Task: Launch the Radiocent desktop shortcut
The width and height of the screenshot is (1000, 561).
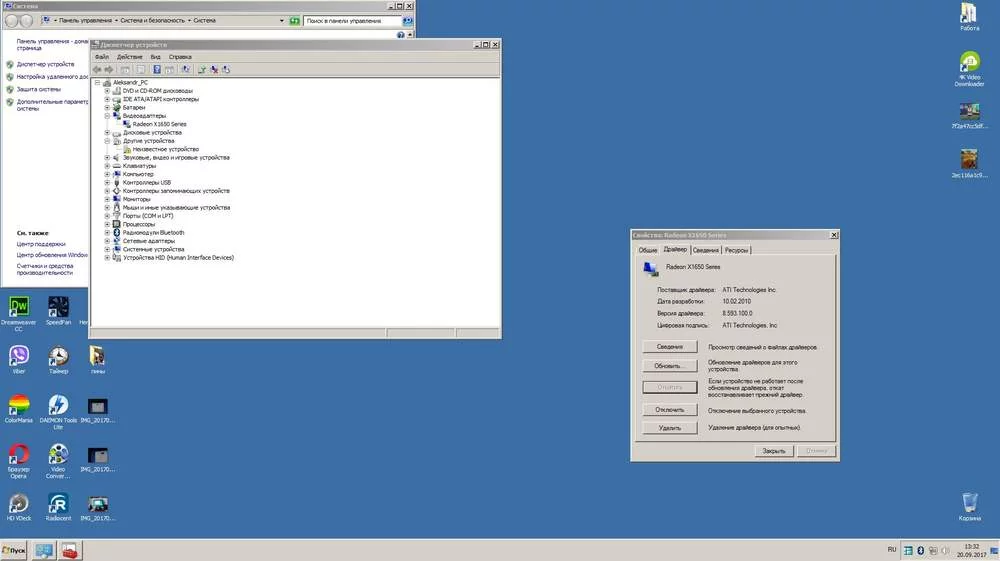Action: 58,507
